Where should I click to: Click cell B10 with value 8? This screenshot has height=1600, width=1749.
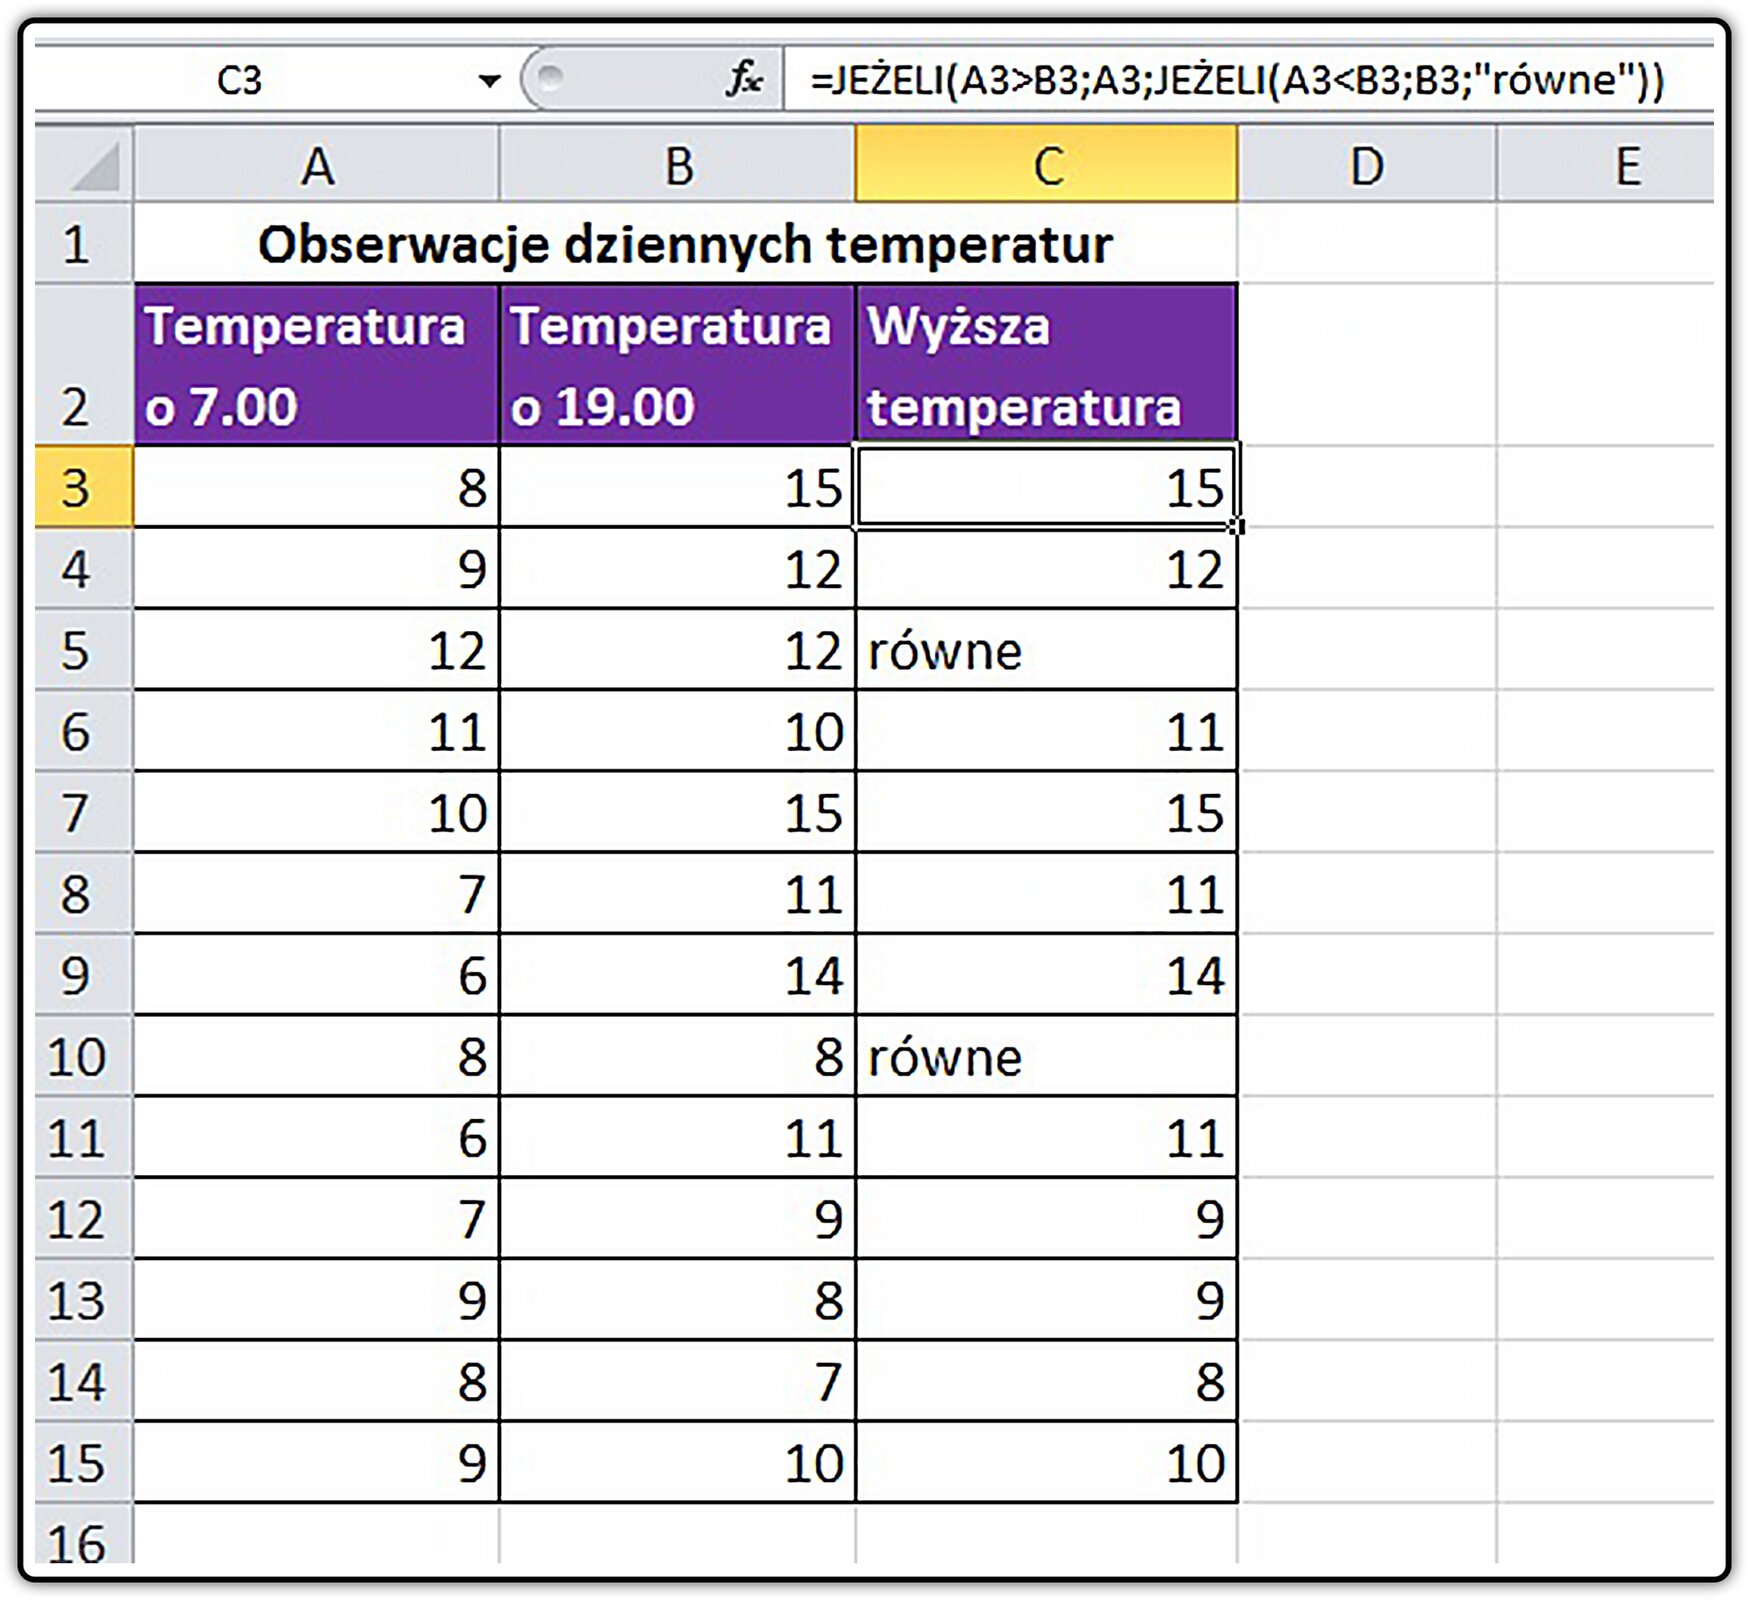(x=678, y=1056)
